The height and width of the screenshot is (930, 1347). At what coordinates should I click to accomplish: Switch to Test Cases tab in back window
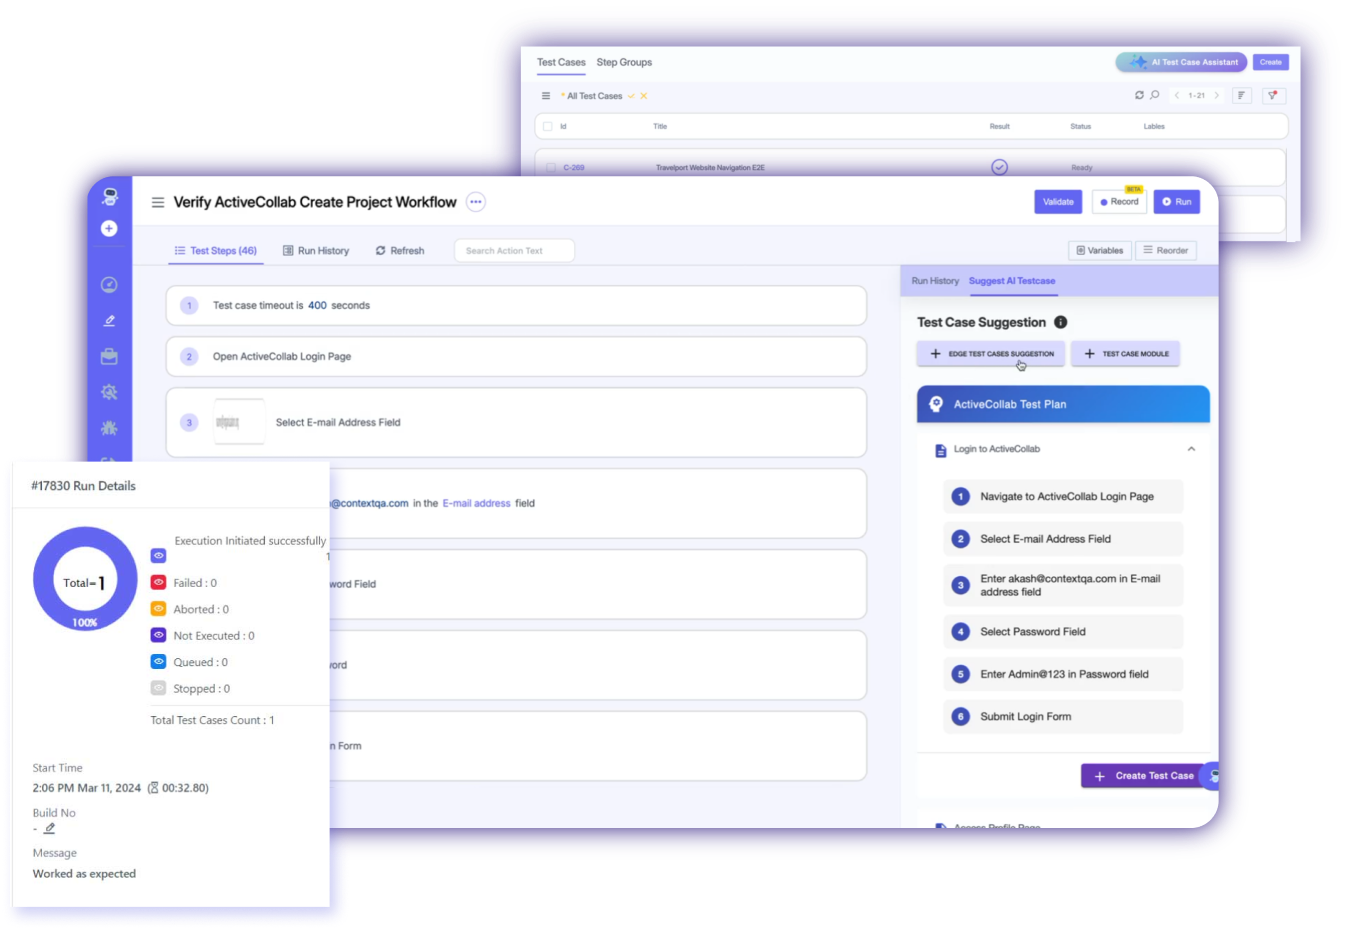tap(561, 62)
